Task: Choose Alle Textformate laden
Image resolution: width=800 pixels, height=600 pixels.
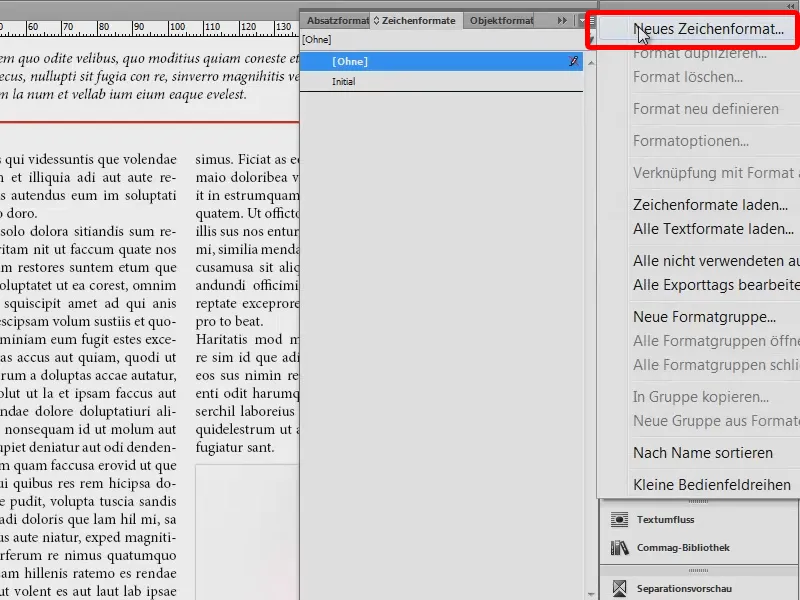Action: coord(713,229)
